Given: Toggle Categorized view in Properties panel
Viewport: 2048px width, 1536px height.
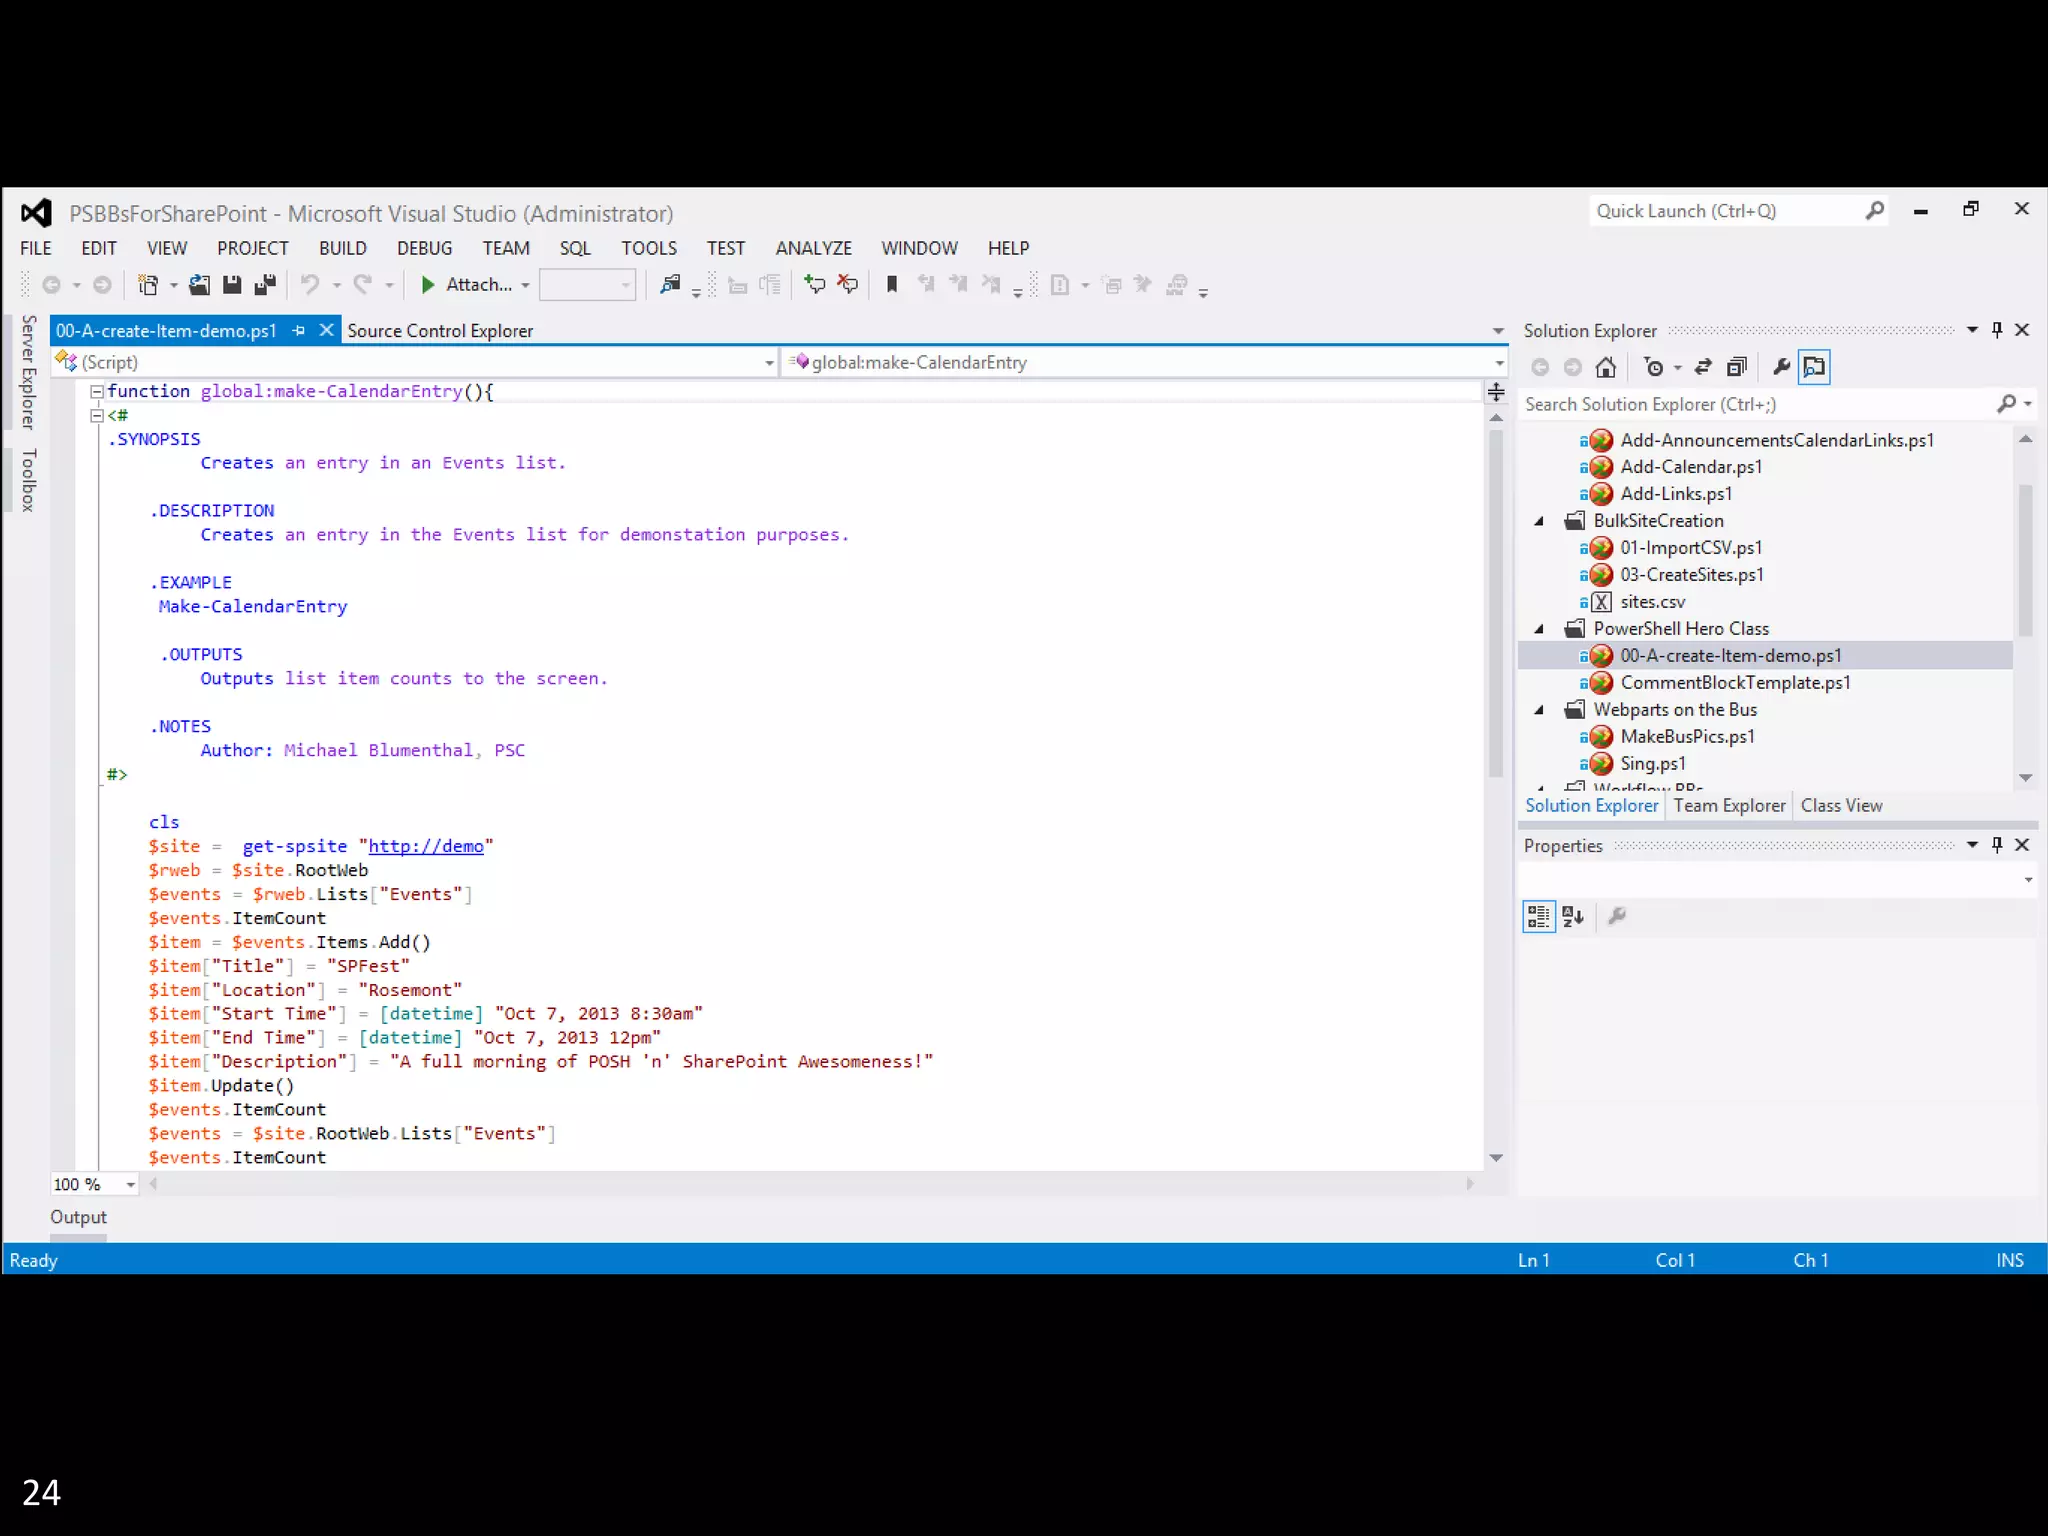Looking at the screenshot, I should click(1538, 916).
